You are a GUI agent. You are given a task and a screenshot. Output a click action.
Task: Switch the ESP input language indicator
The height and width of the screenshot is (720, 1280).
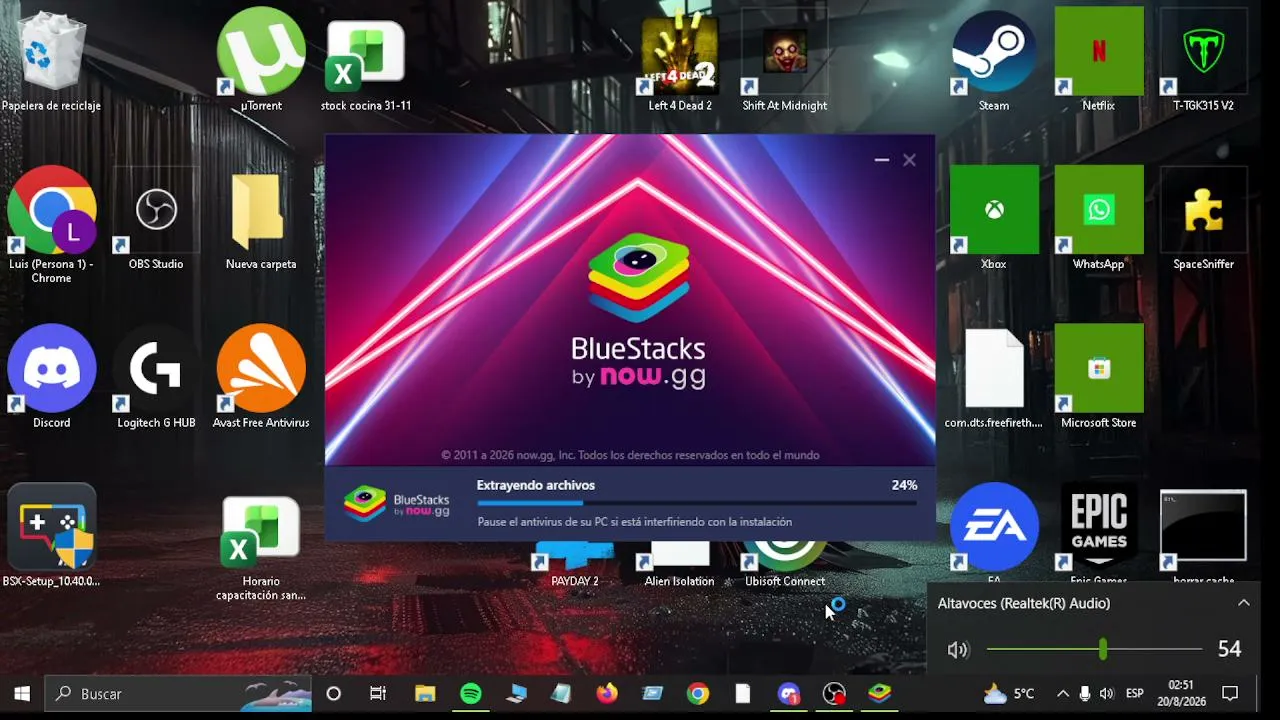coord(1135,693)
